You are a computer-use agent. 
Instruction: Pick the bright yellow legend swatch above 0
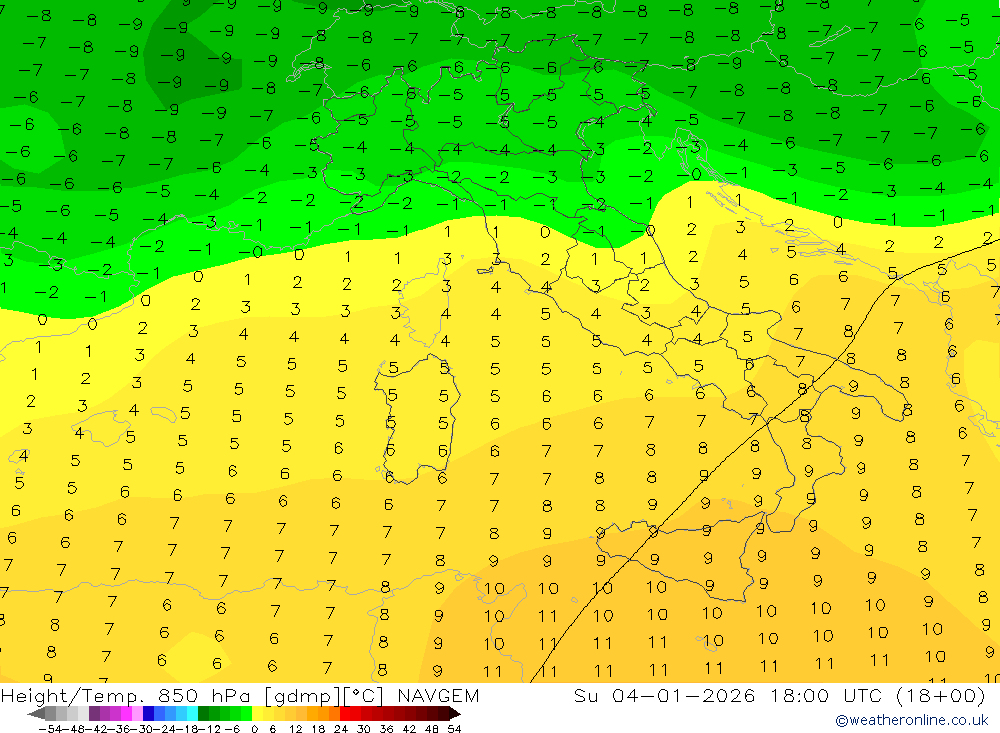coord(257,713)
